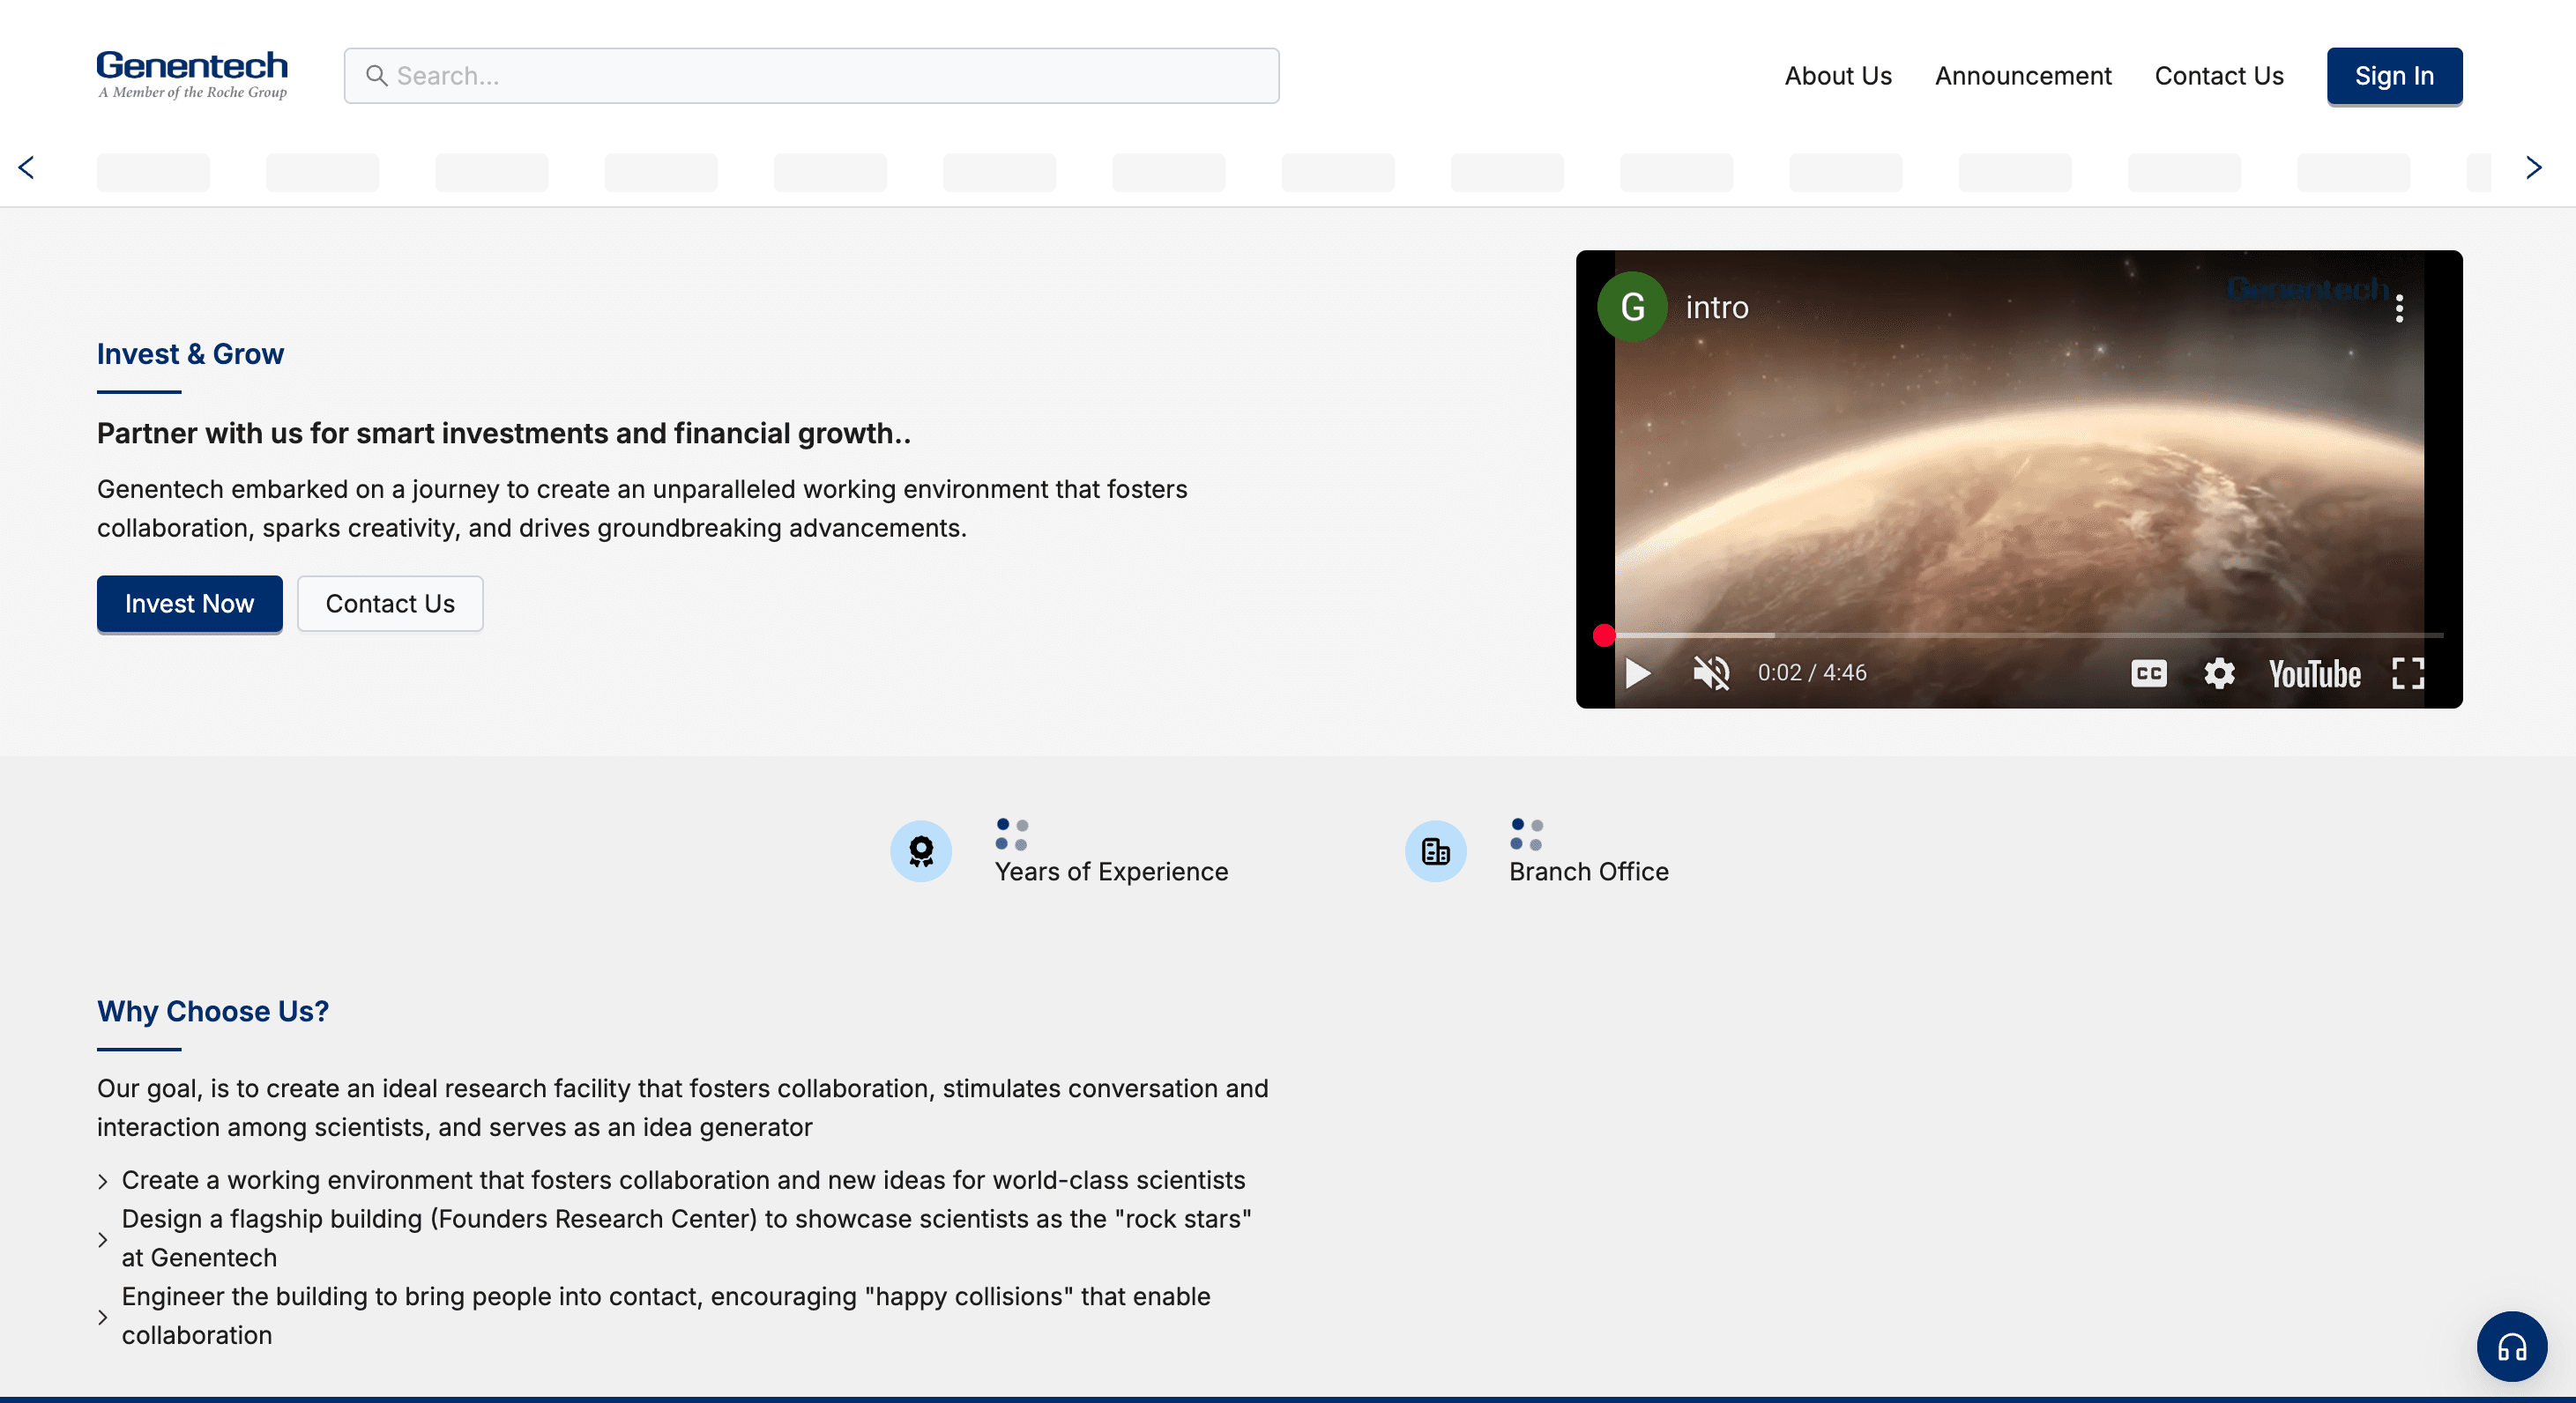Click the Sign In button
Screen dimensions: 2576x1403
pos(2393,76)
